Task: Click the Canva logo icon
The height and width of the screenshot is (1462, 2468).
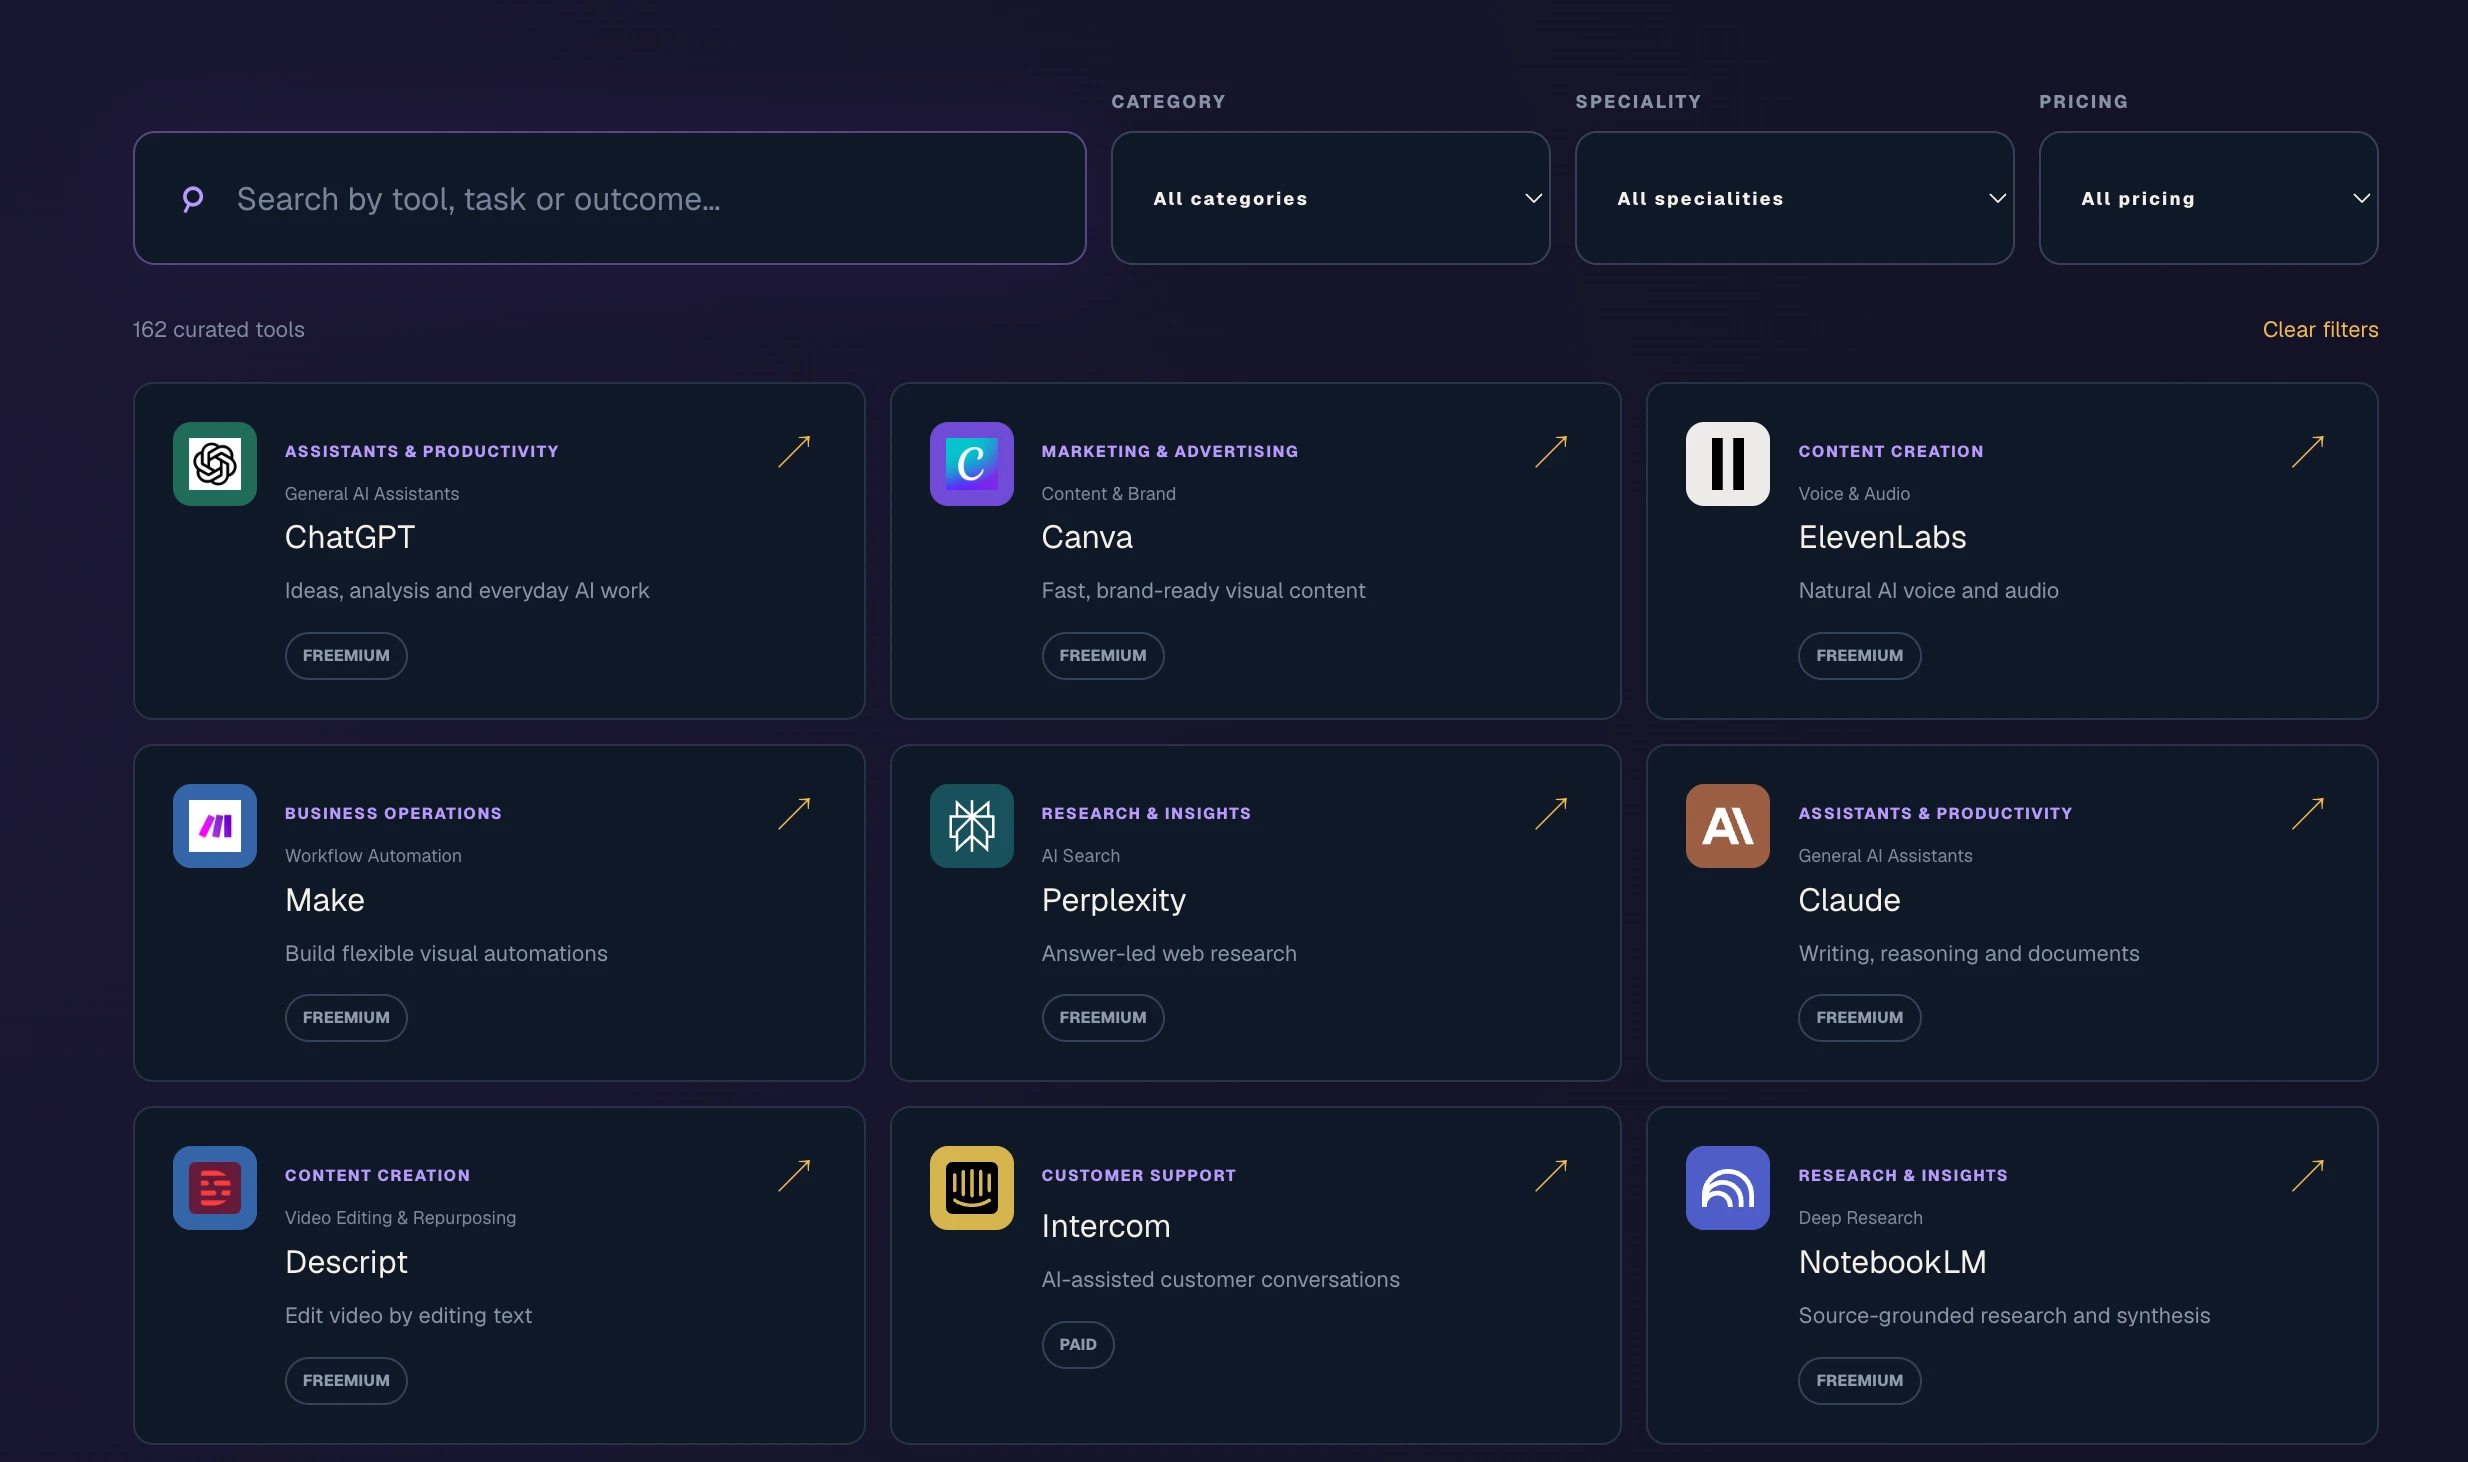Action: pos(972,464)
